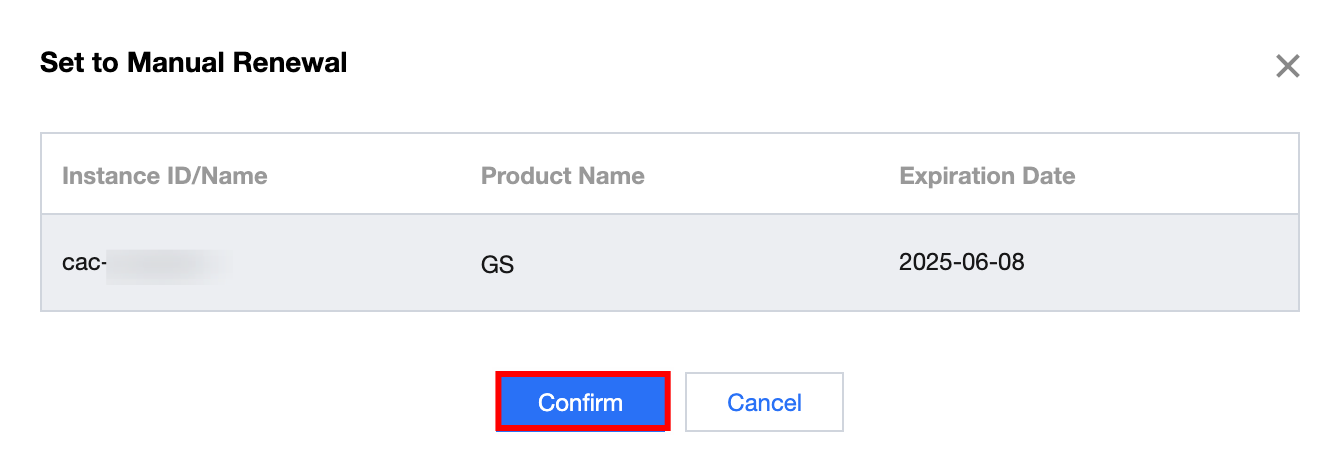Click the word Manual in the dialog heading

click(177, 63)
